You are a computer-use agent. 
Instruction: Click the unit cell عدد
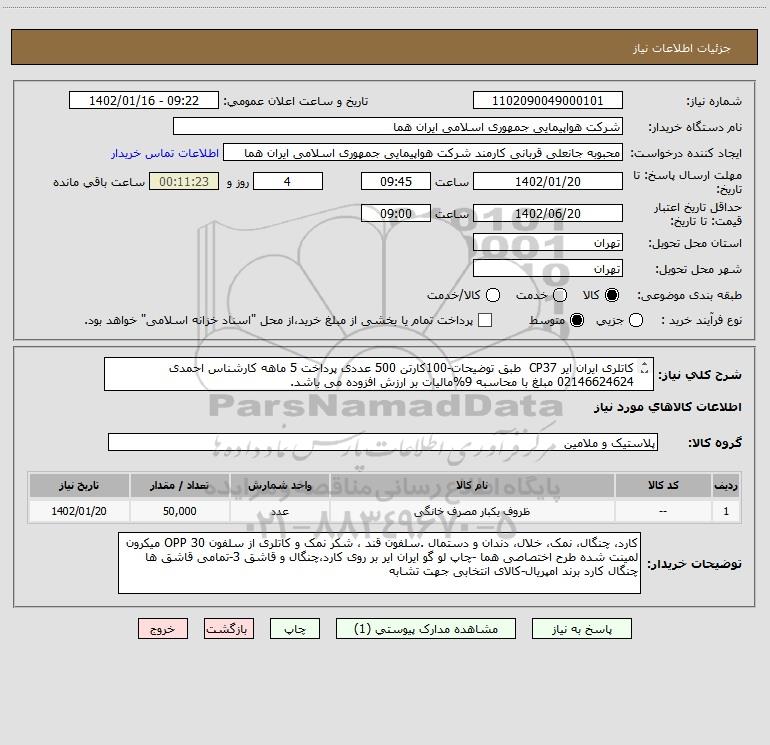(279, 511)
